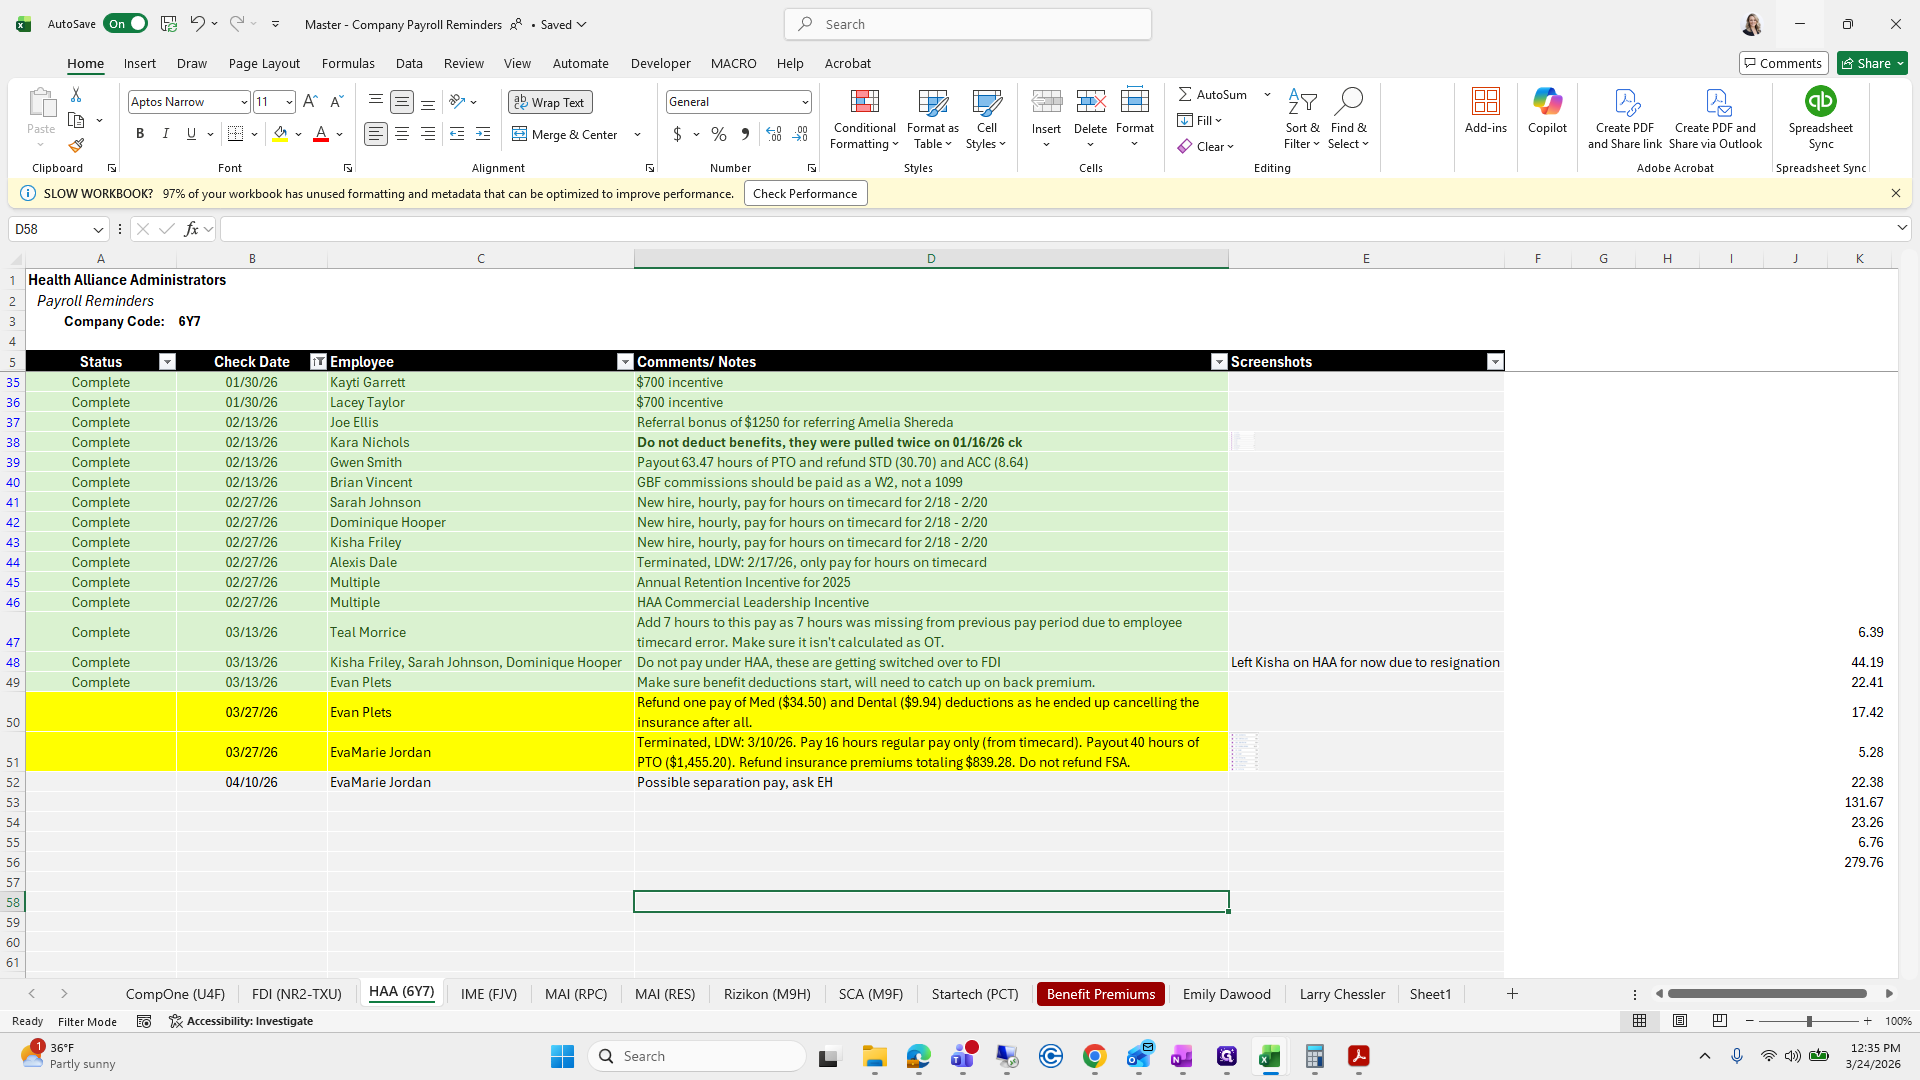The height and width of the screenshot is (1080, 1920).
Task: Open the Status column filter dropdown
Action: point(167,362)
